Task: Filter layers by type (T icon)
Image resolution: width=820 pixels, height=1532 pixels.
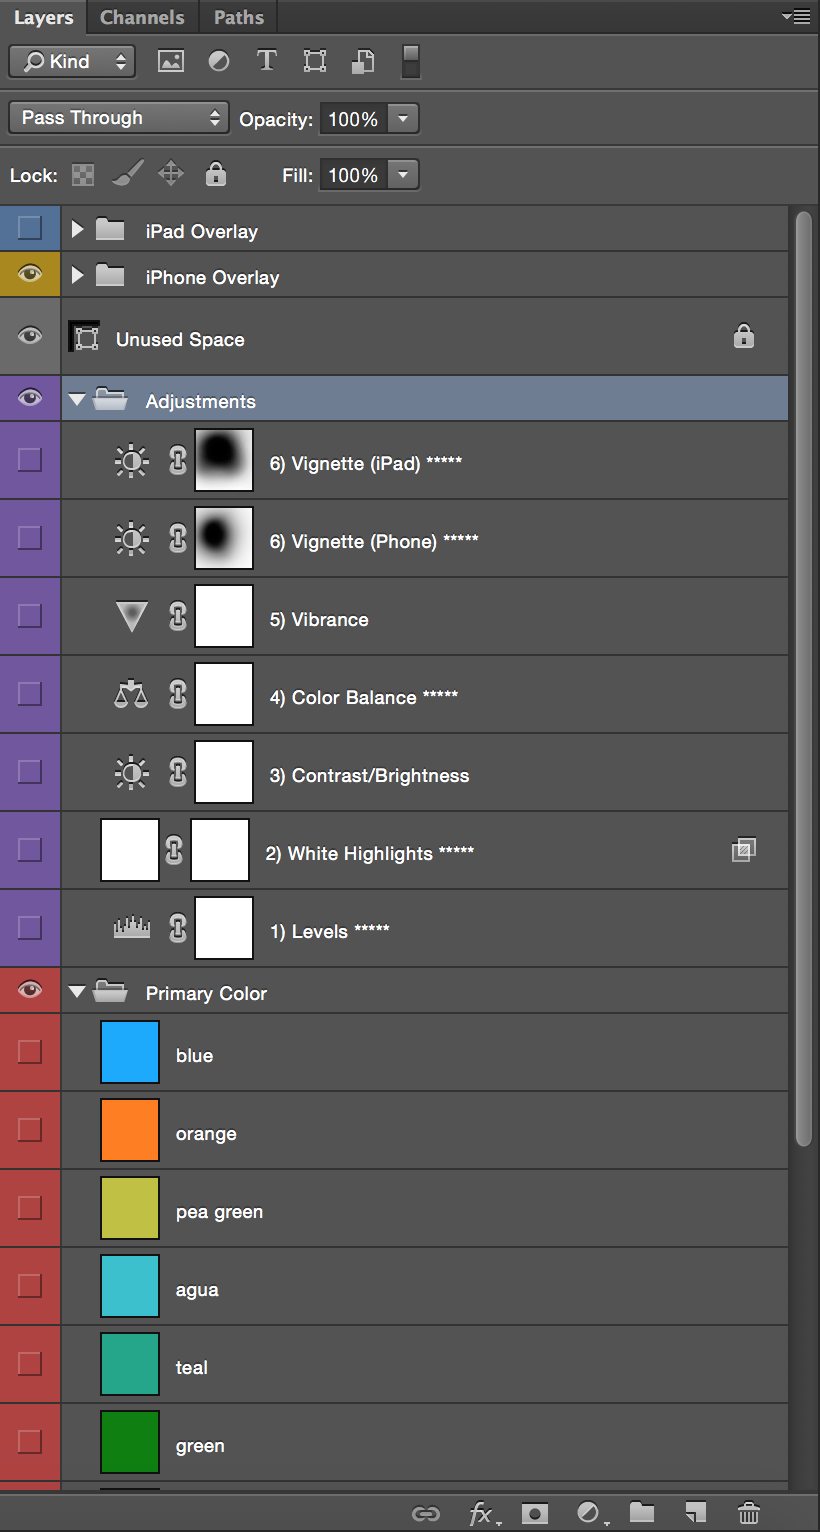Action: (x=267, y=61)
